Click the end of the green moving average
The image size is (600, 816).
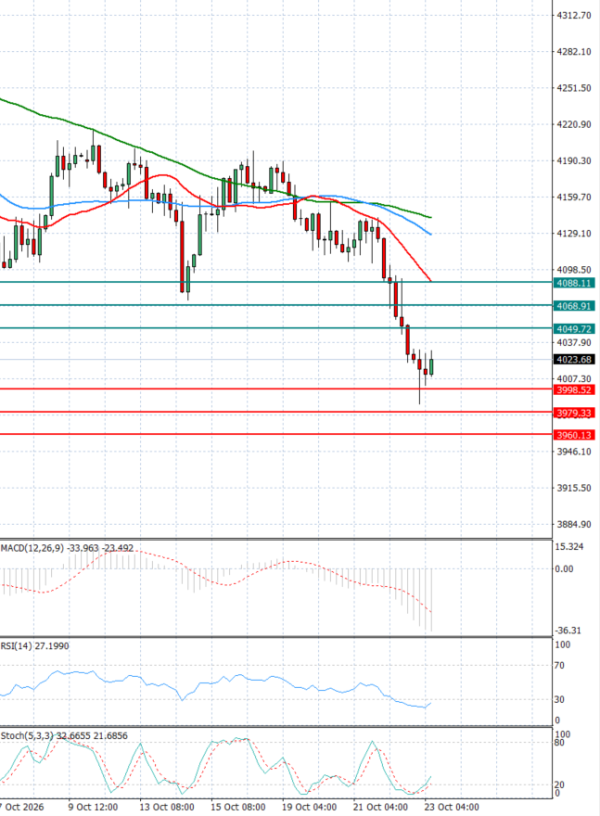(x=431, y=217)
